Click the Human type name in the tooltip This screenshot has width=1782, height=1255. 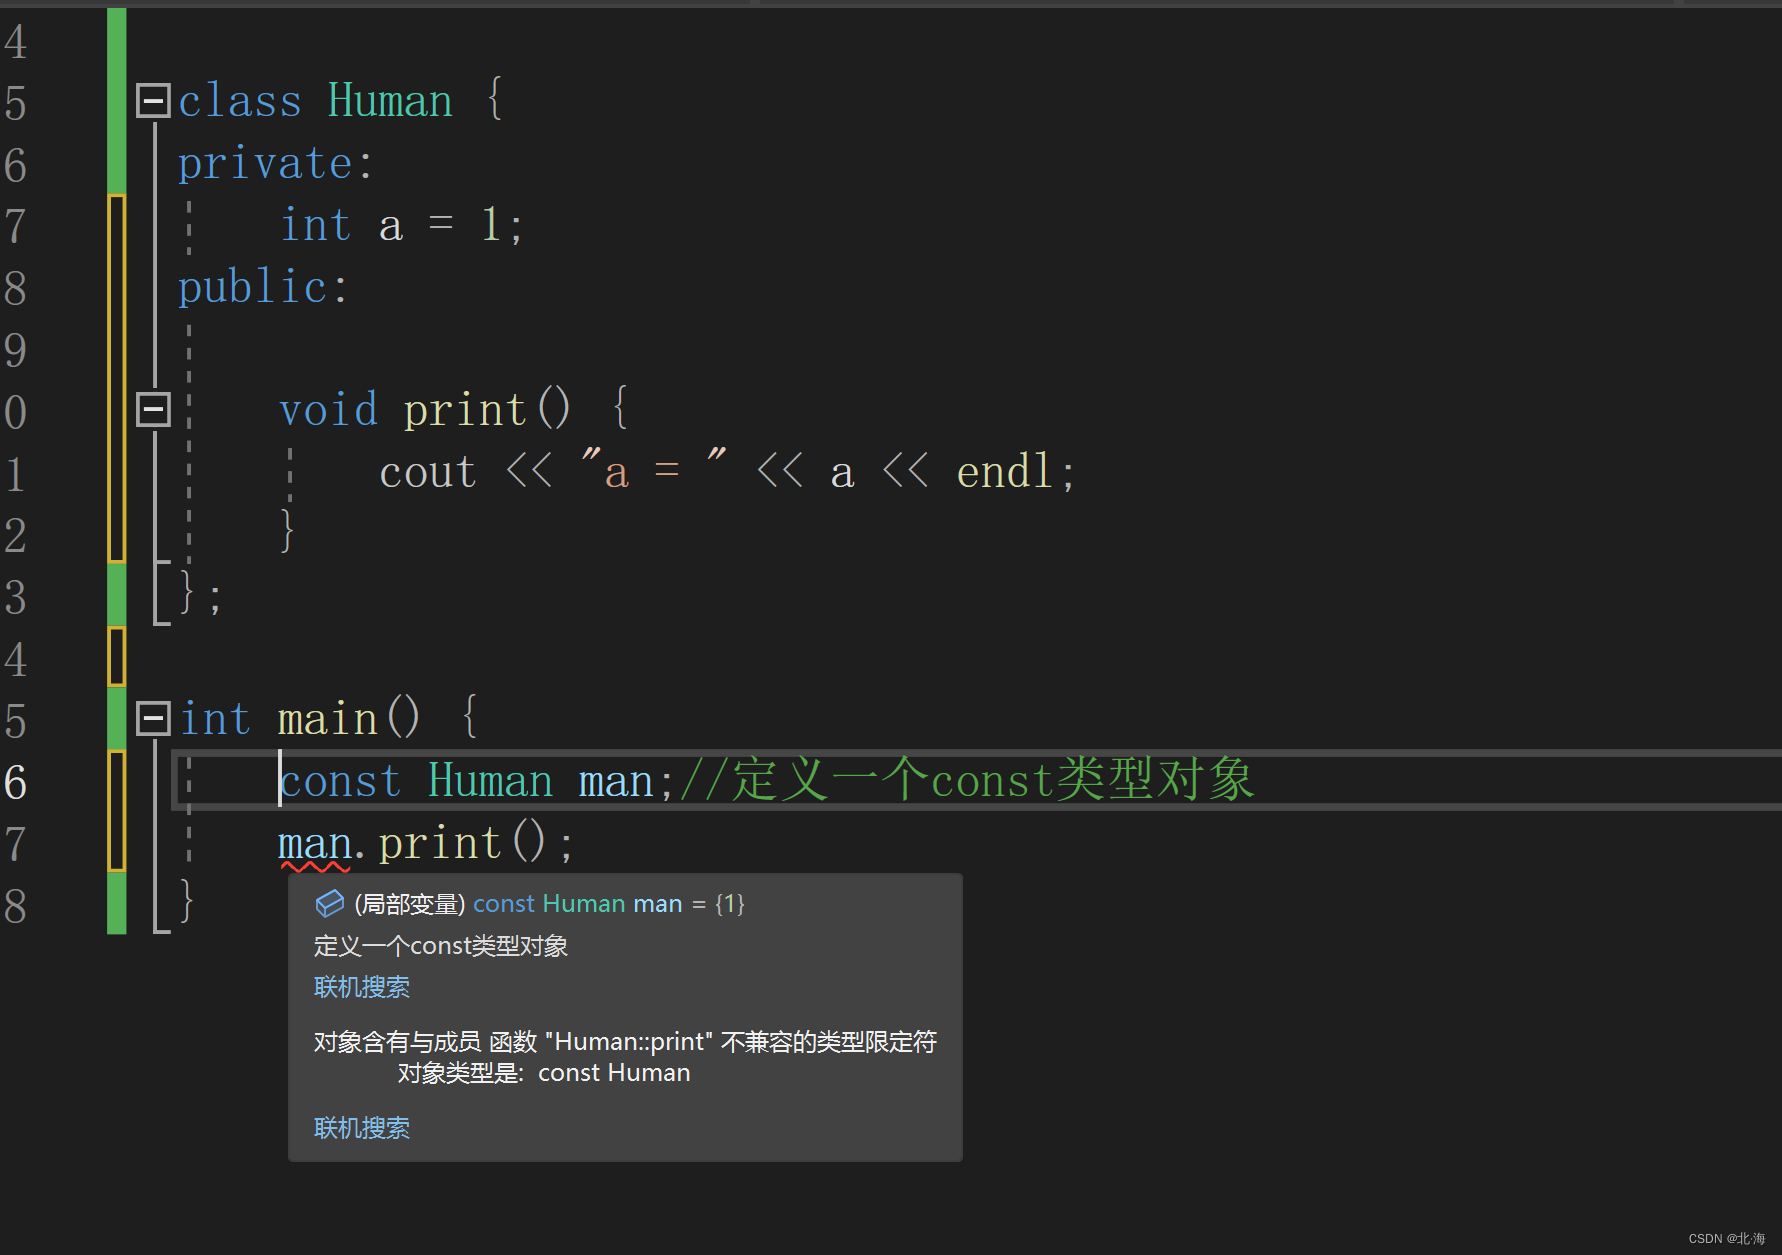tap(583, 903)
